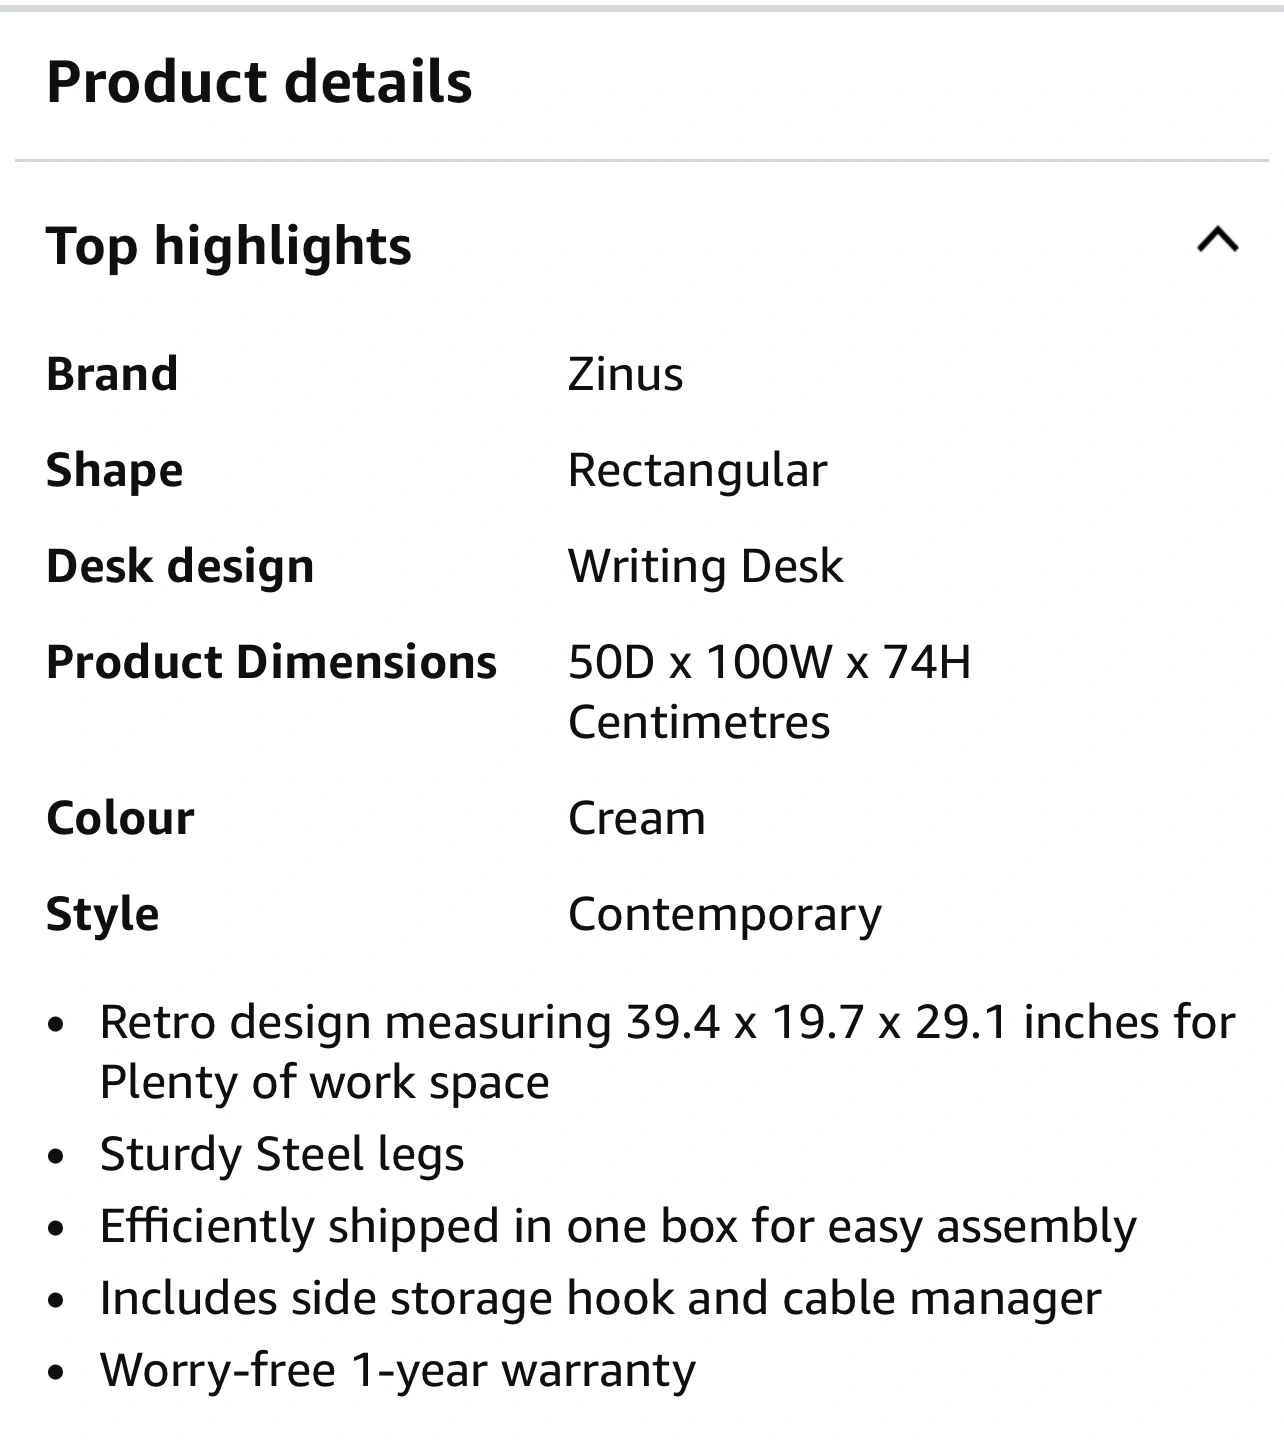
Task: Select the Contemporary style value
Action: [x=724, y=914]
